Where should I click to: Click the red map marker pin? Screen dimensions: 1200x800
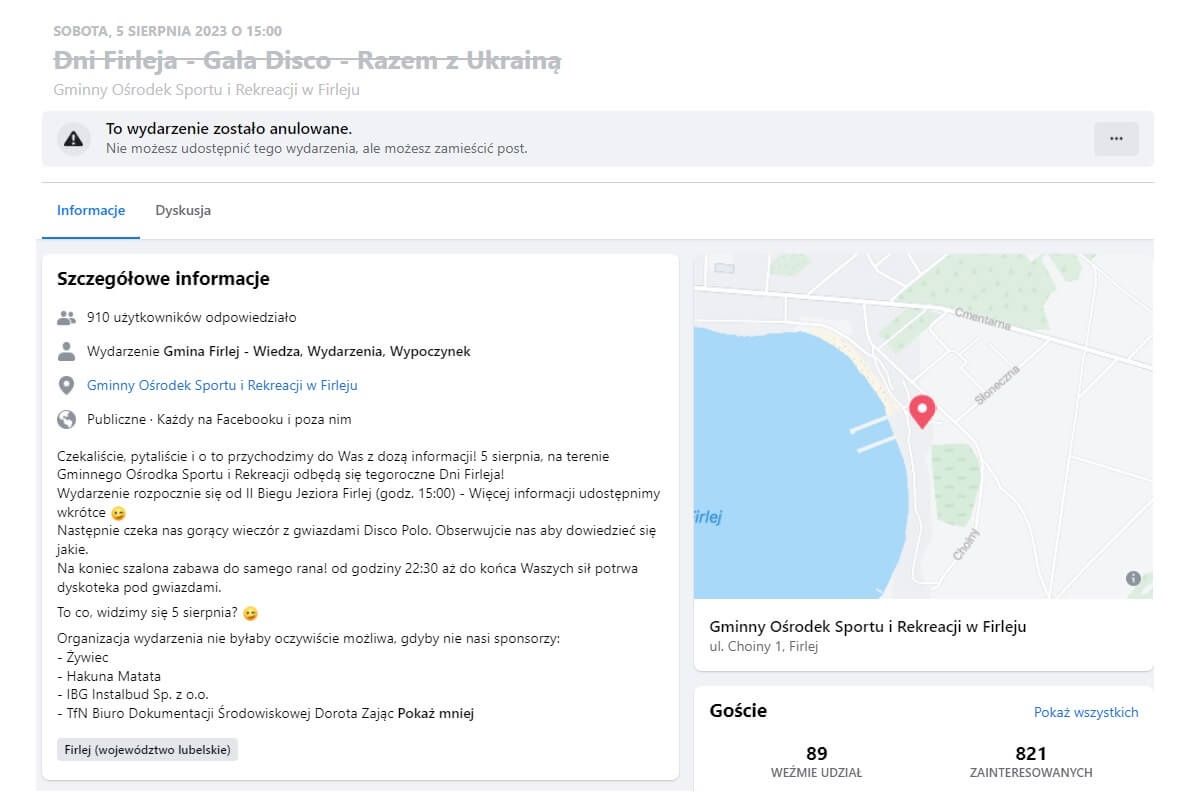922,411
